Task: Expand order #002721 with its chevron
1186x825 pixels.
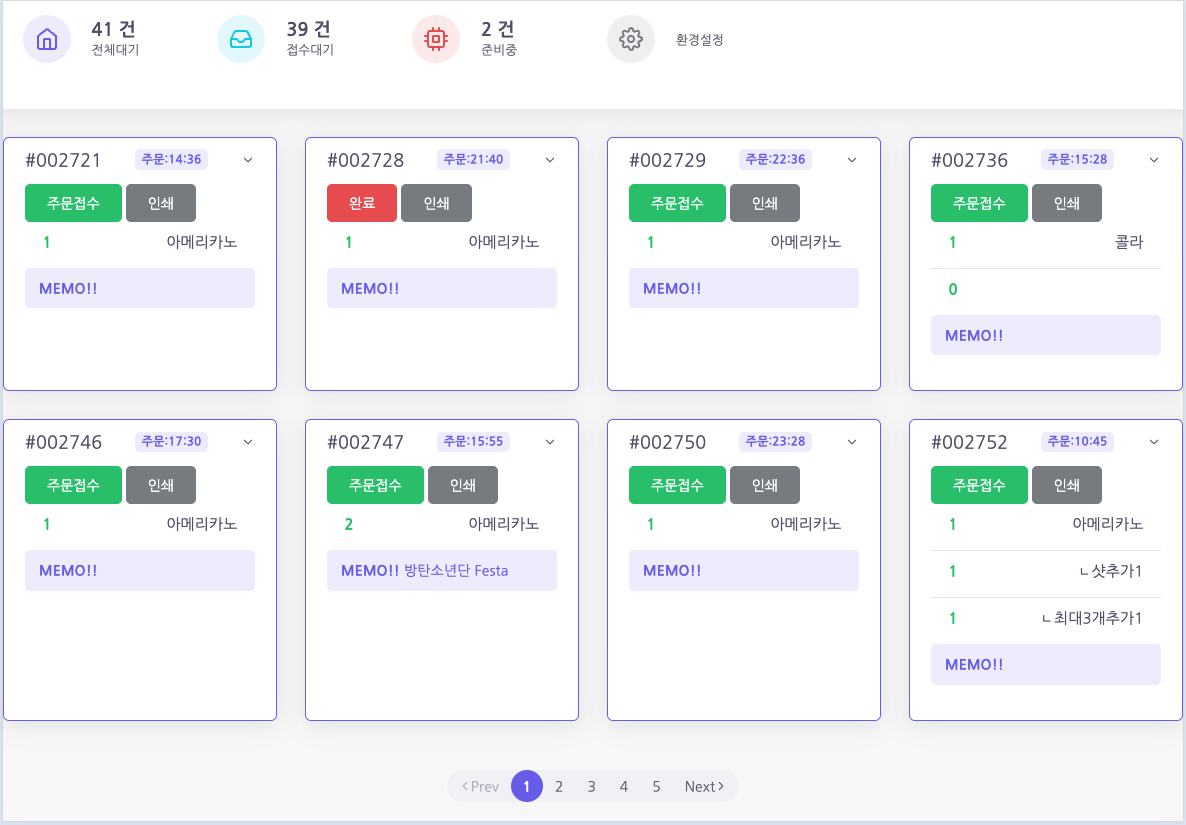Action: pos(248,160)
